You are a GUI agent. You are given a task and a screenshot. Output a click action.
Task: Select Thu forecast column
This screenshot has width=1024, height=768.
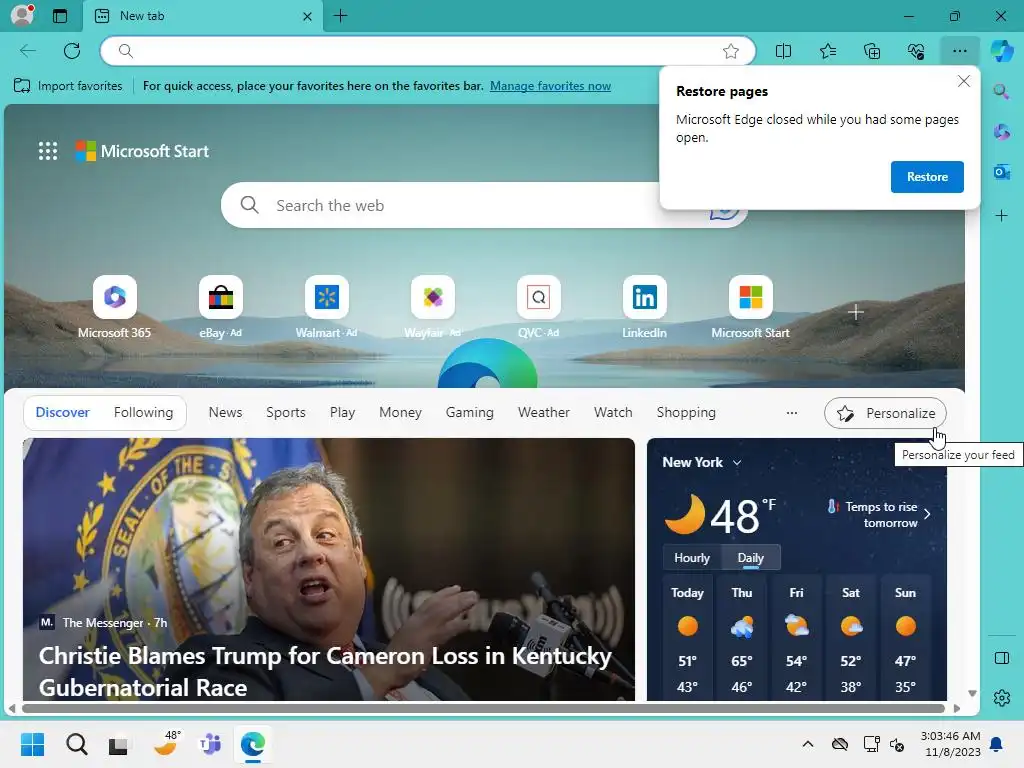(x=742, y=639)
